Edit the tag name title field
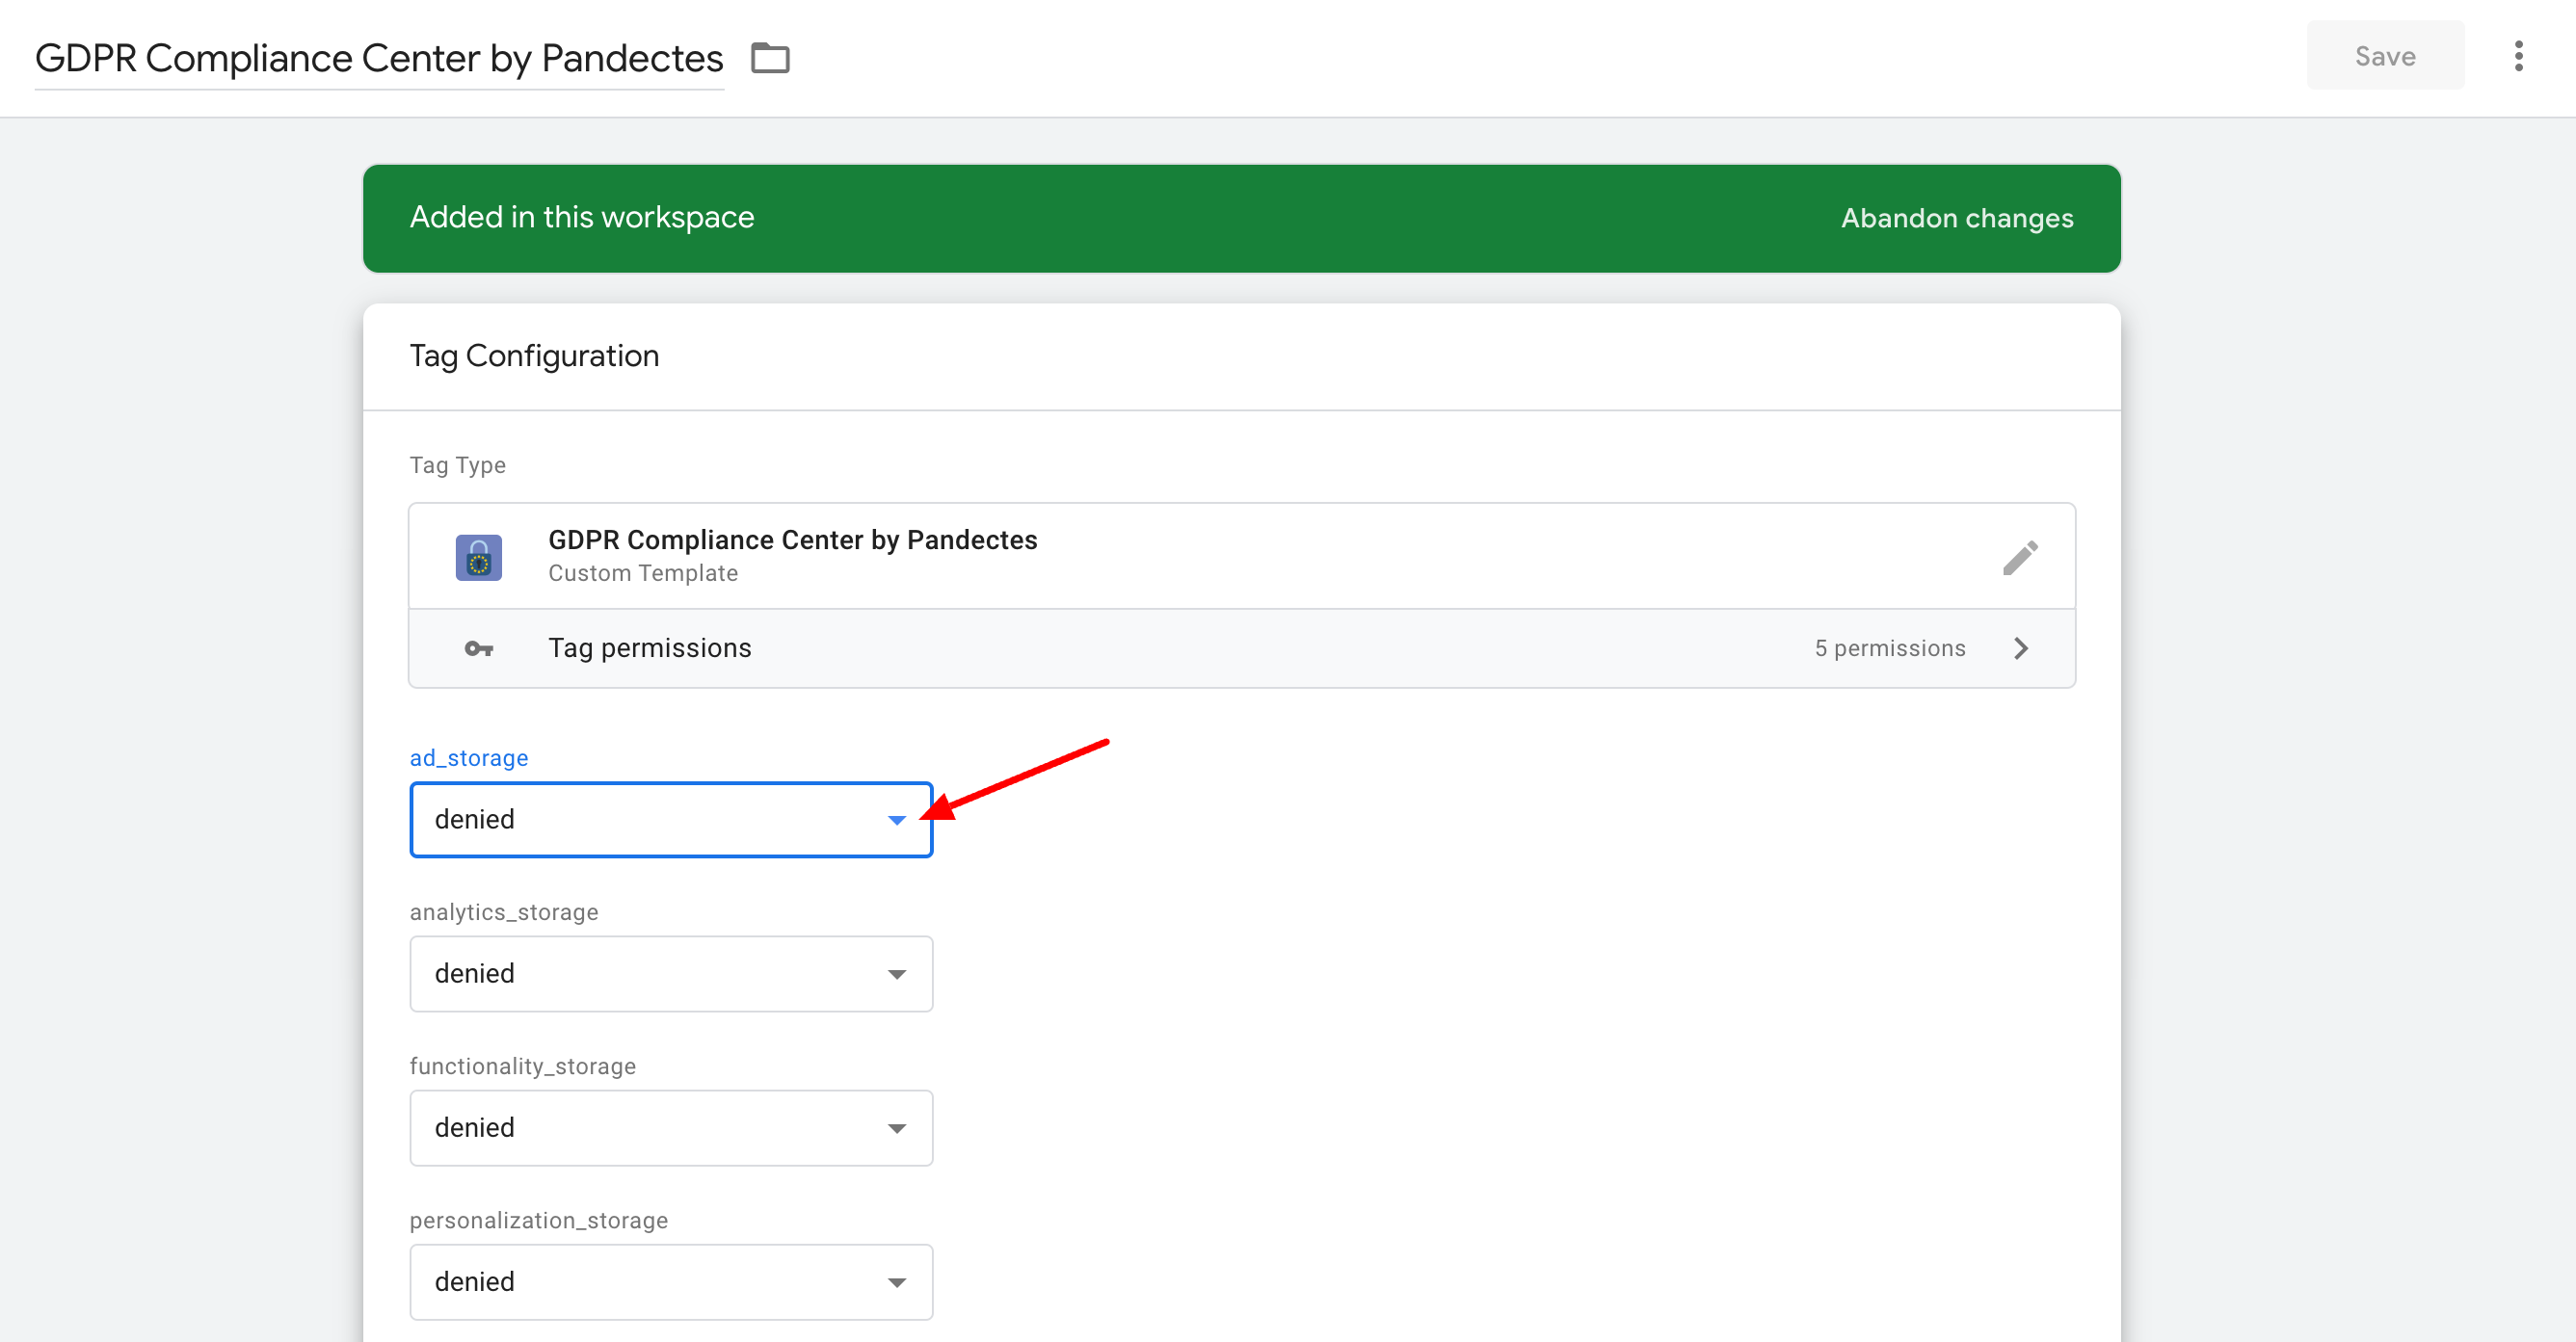Image resolution: width=2576 pixels, height=1342 pixels. coord(379,59)
